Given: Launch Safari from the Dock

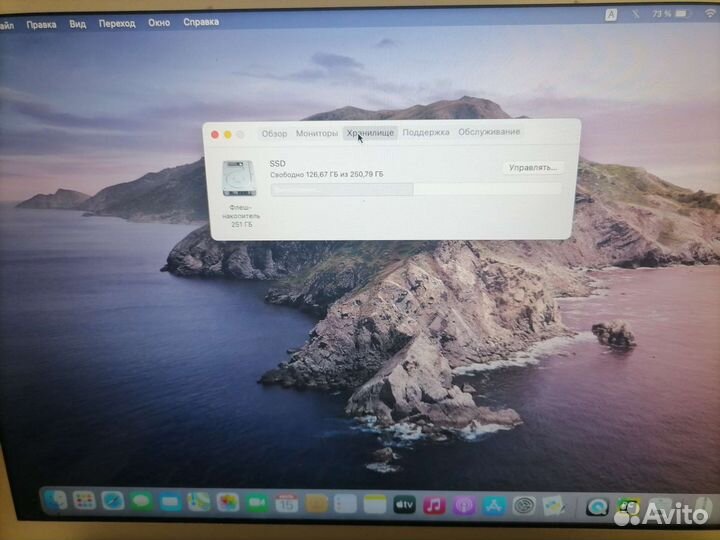Looking at the screenshot, I should coord(113,501).
